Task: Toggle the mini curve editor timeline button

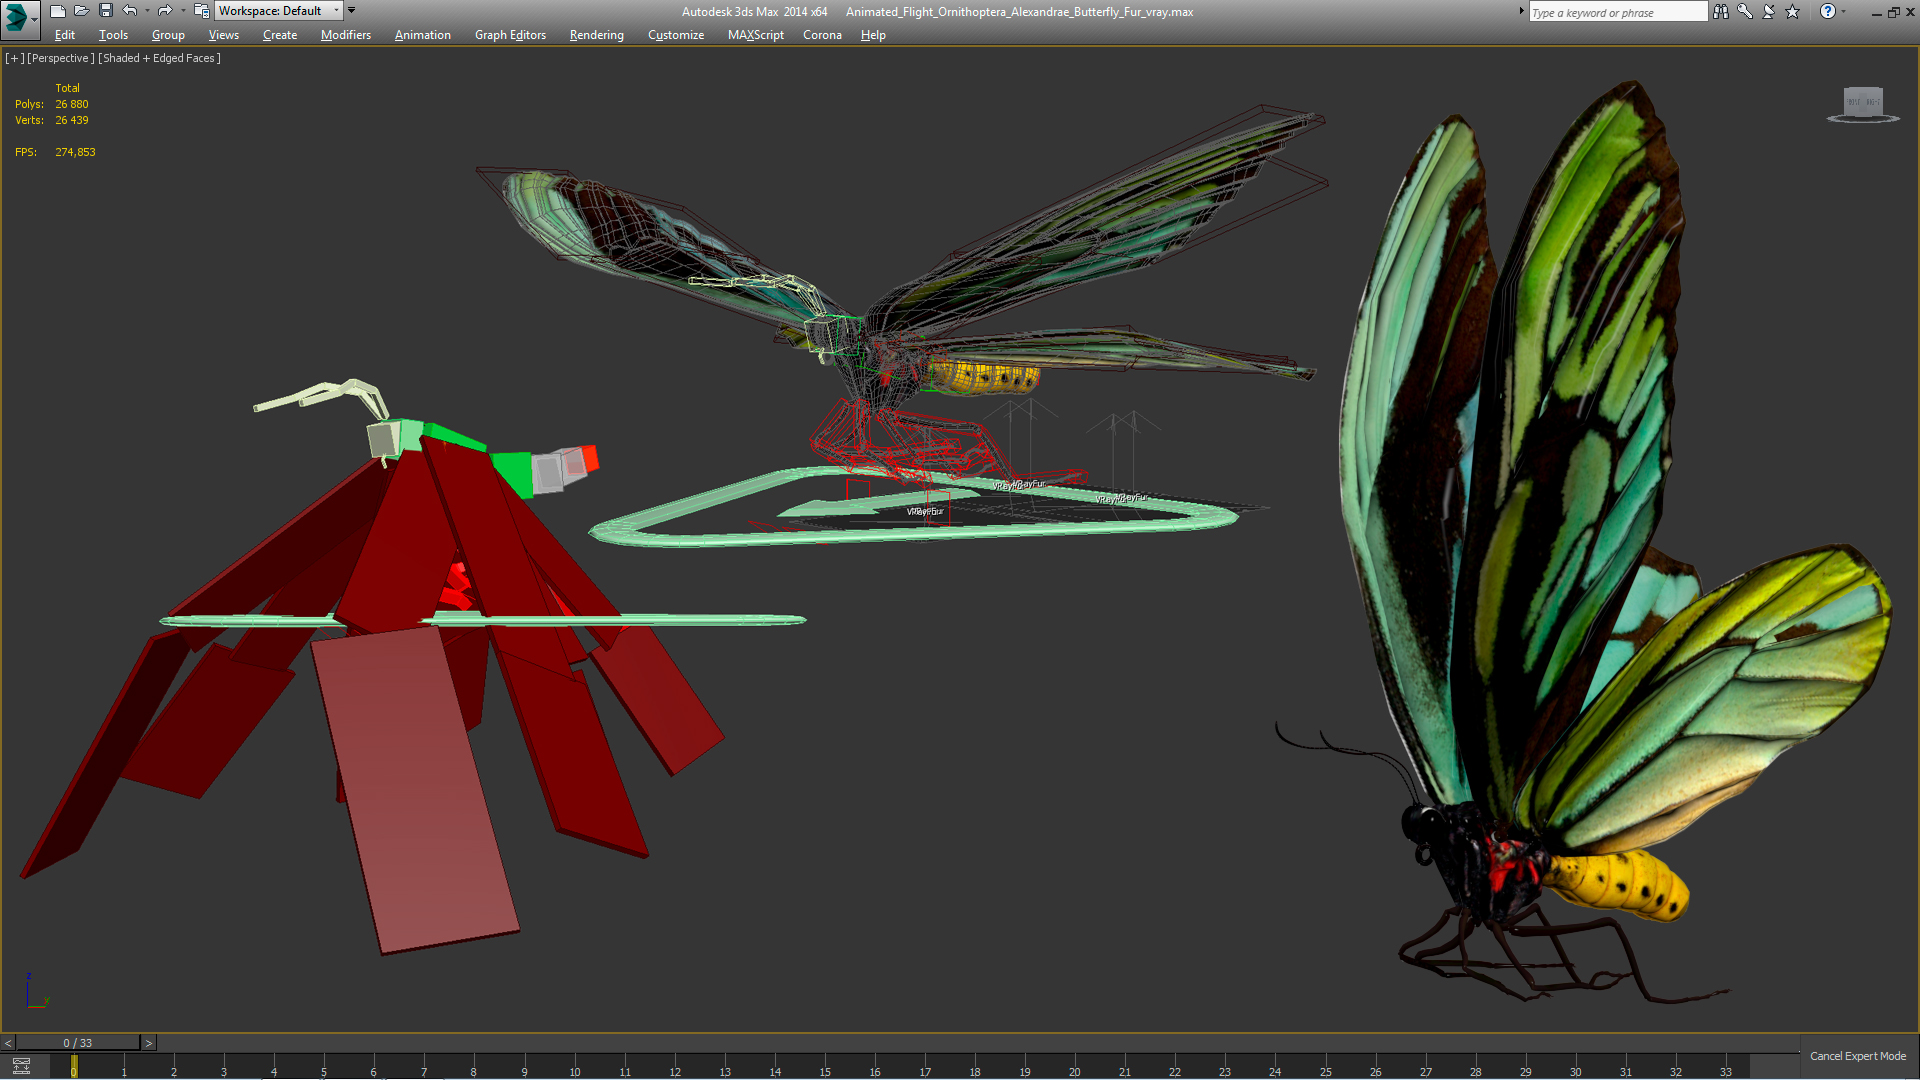Action: tap(21, 1067)
